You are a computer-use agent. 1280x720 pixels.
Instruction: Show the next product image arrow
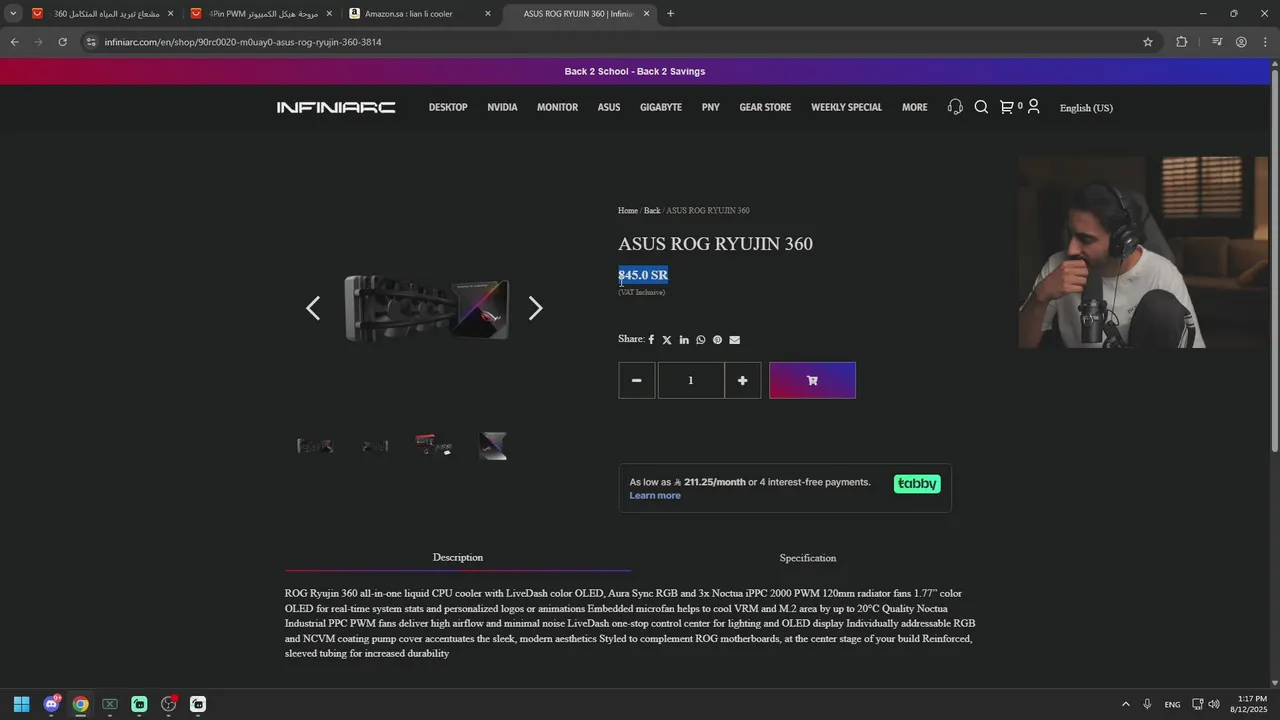[535, 308]
